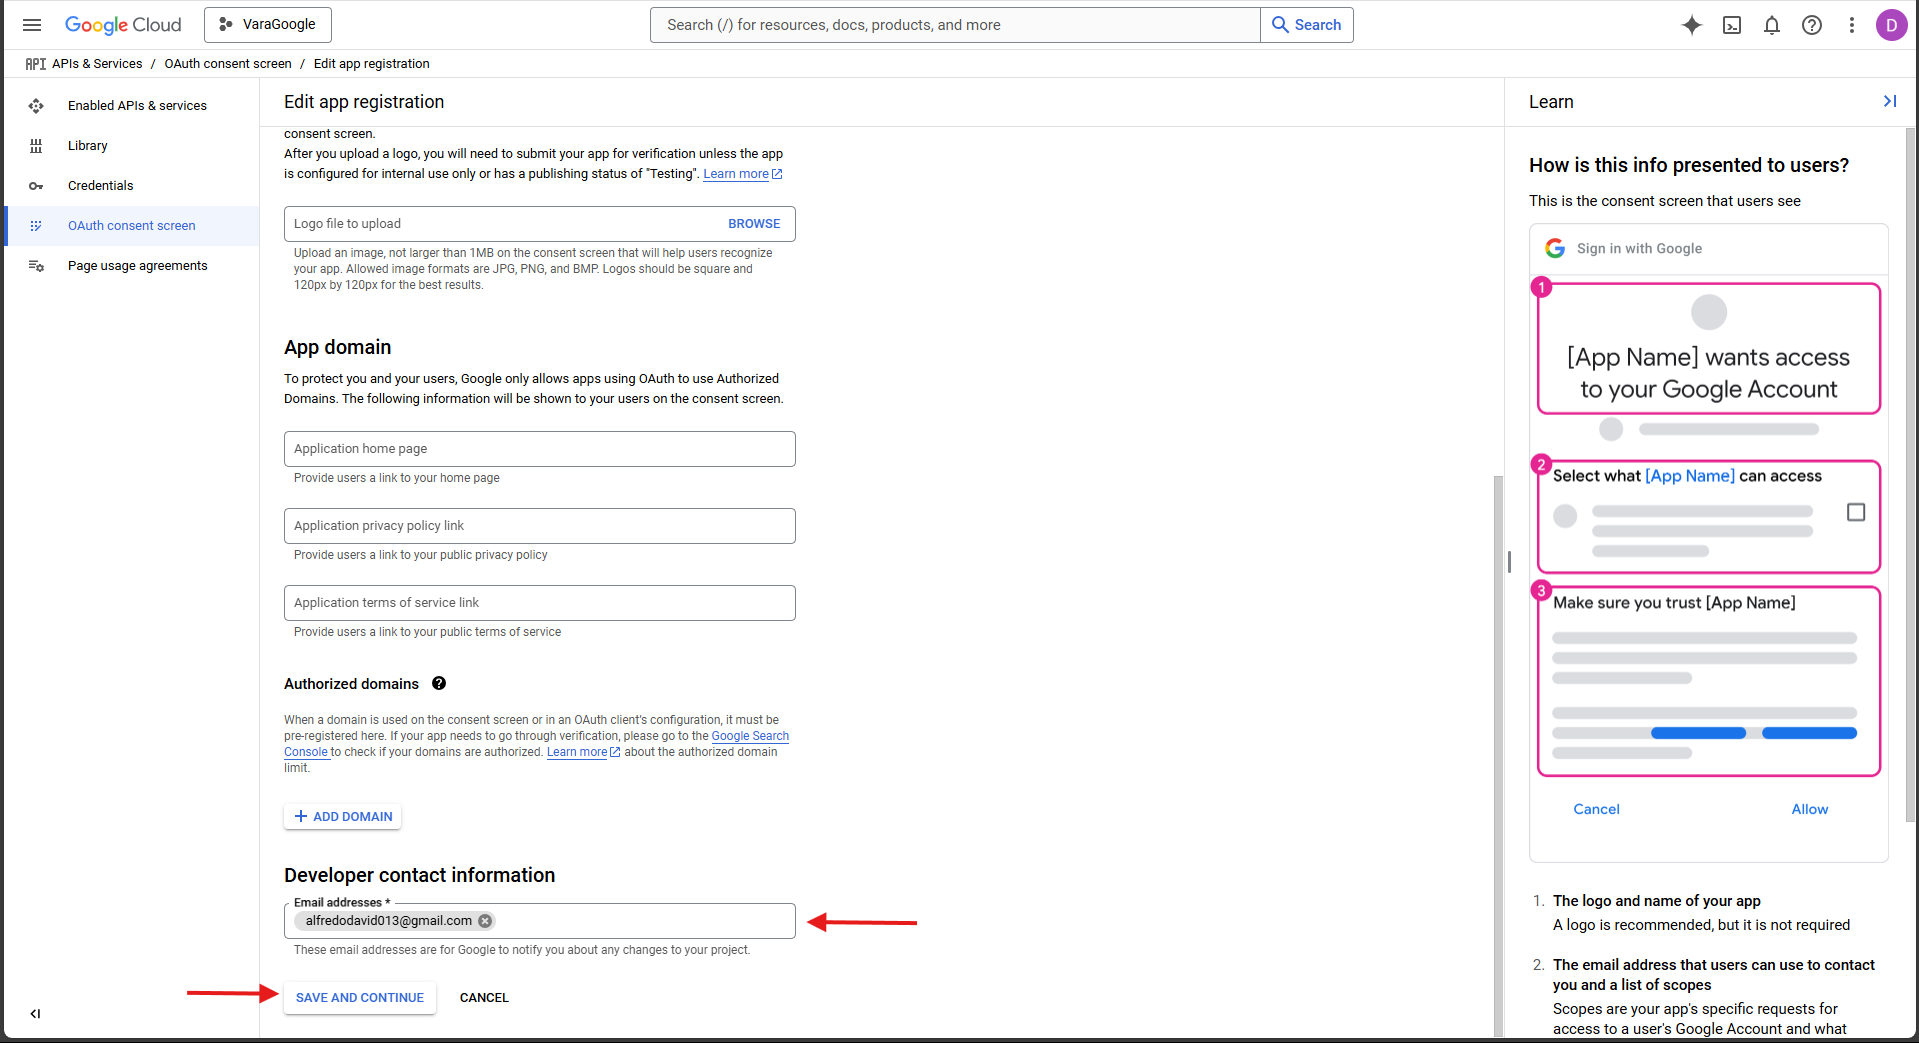Viewport: 1919px width, 1043px height.
Task: Click the main form vertical scrollbar
Action: pyautogui.click(x=1498, y=755)
